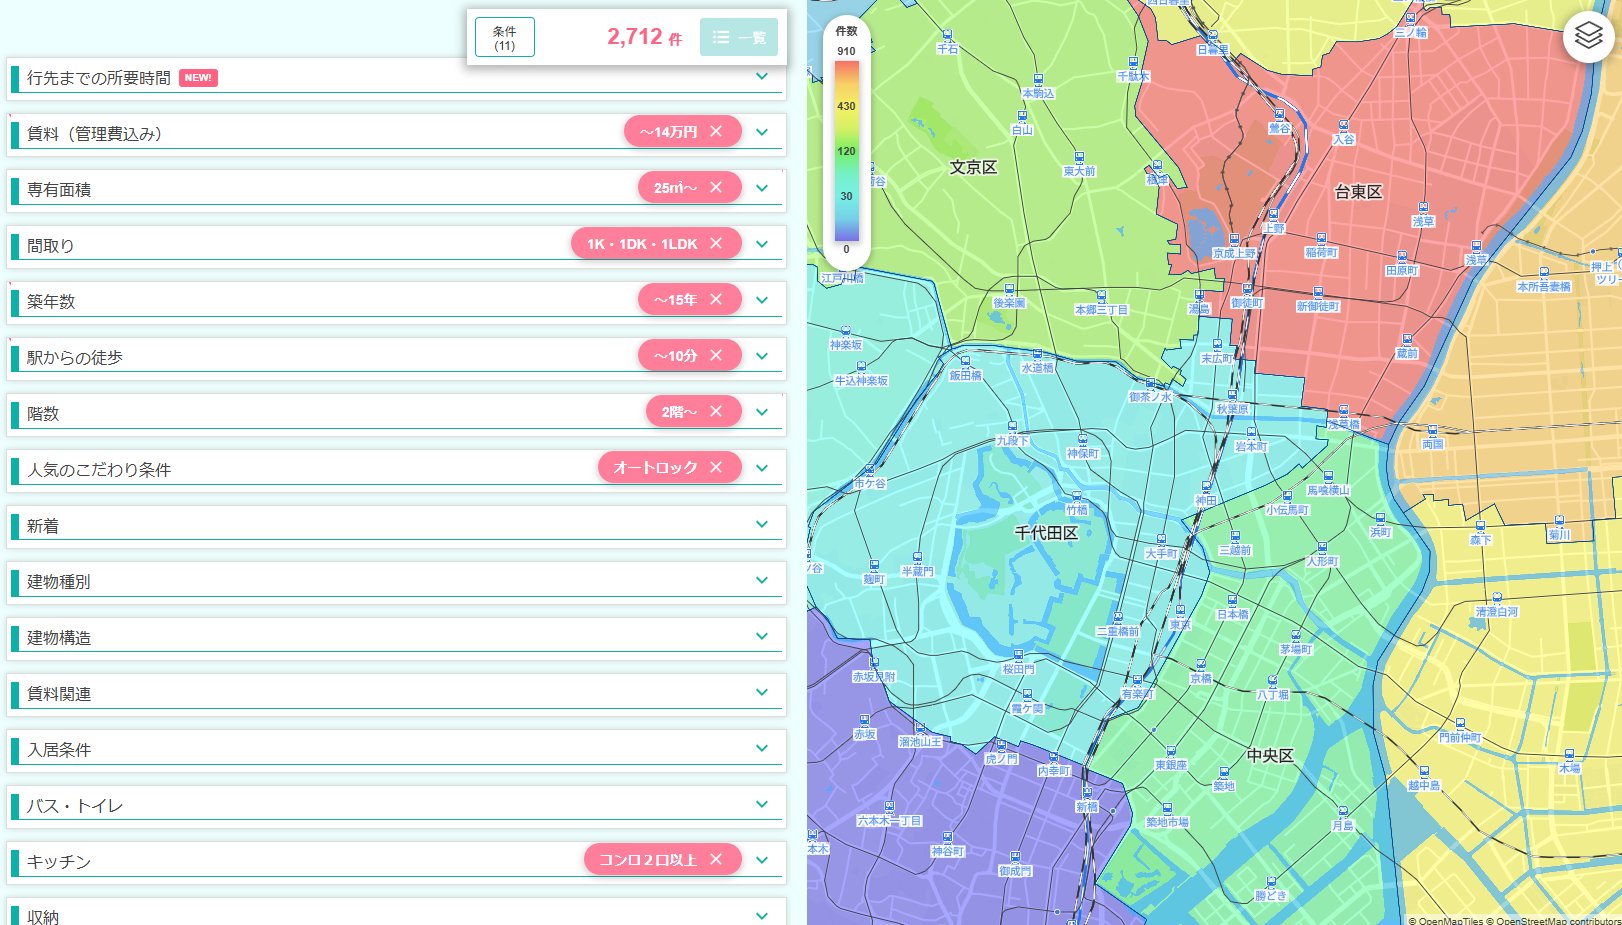
Task: Expand the 賃料（管理費込み） section chevron
Action: [762, 133]
